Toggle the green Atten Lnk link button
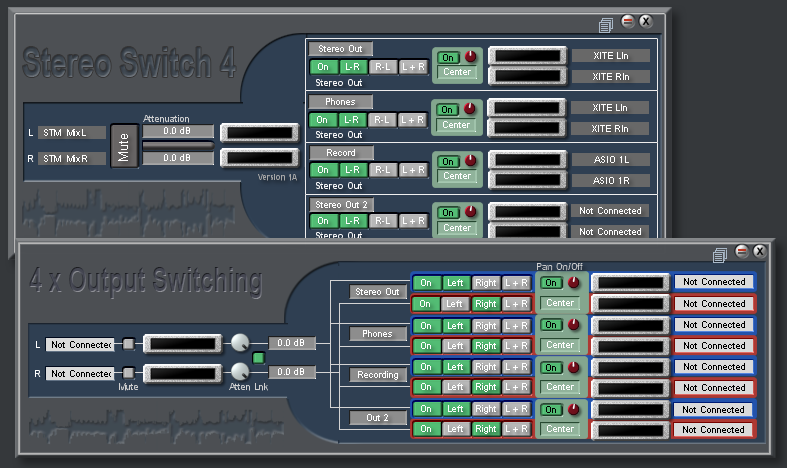This screenshot has width=787, height=468. click(258, 358)
